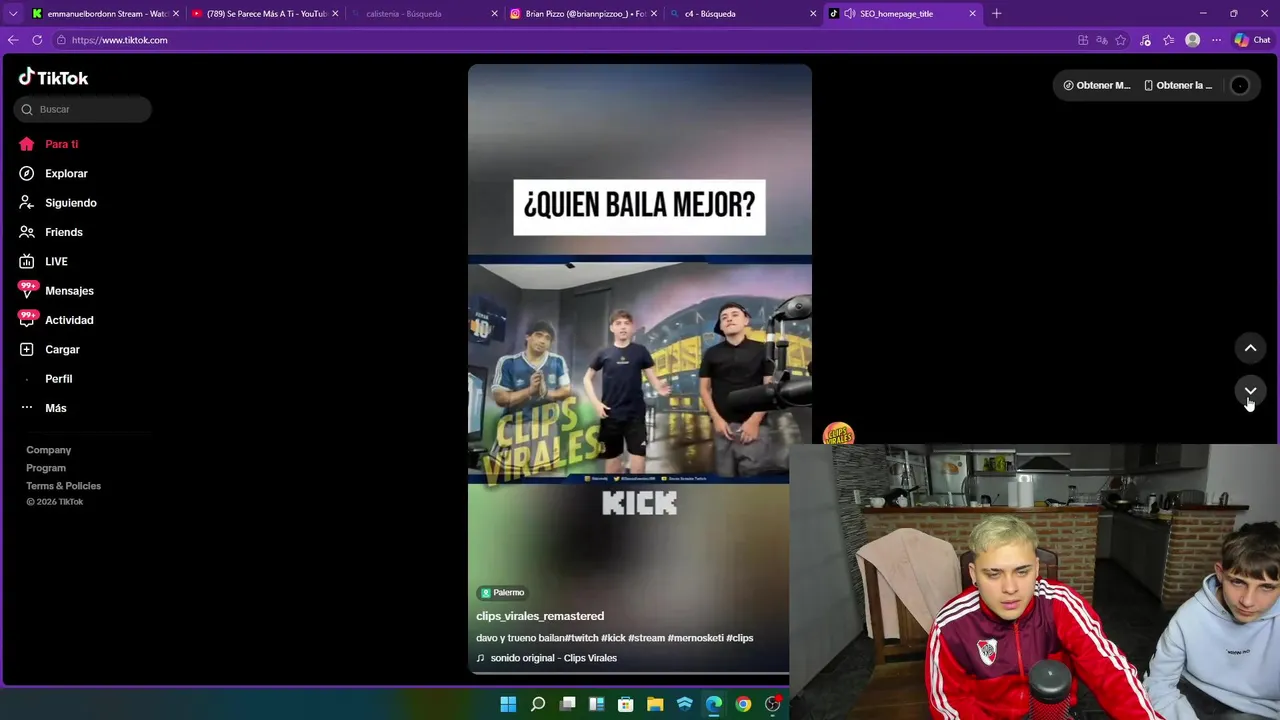This screenshot has height=720, width=1280.
Task: Open sonido original - Clips Virales sound
Action: click(547, 658)
